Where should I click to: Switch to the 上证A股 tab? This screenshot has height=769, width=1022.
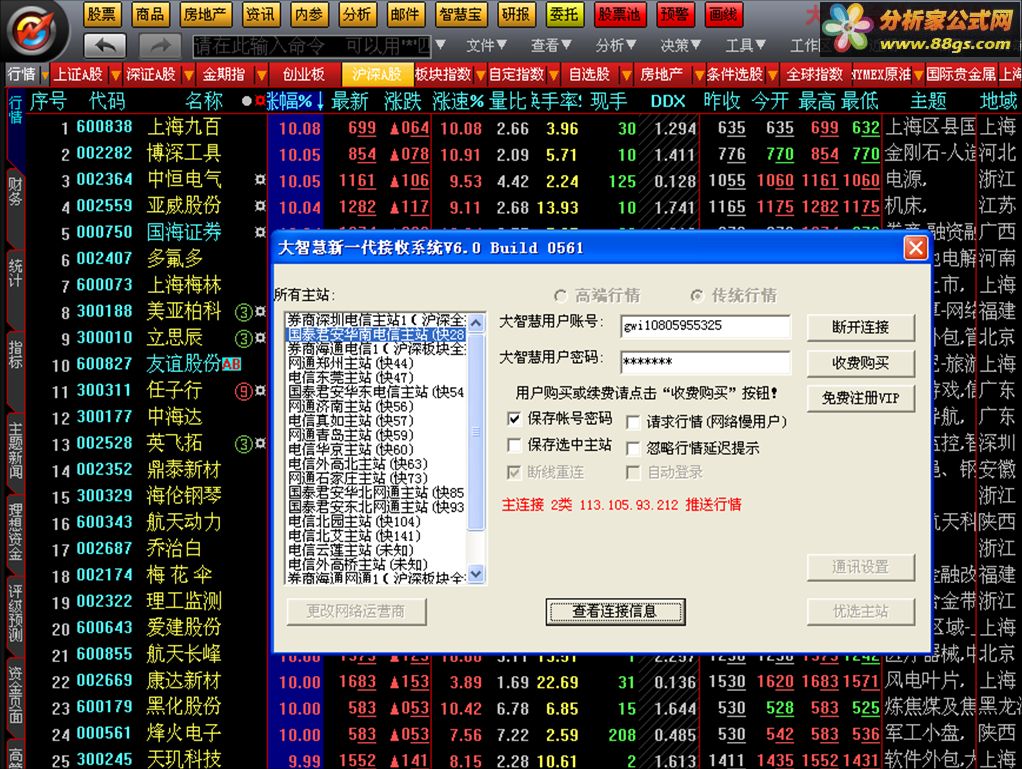78,74
